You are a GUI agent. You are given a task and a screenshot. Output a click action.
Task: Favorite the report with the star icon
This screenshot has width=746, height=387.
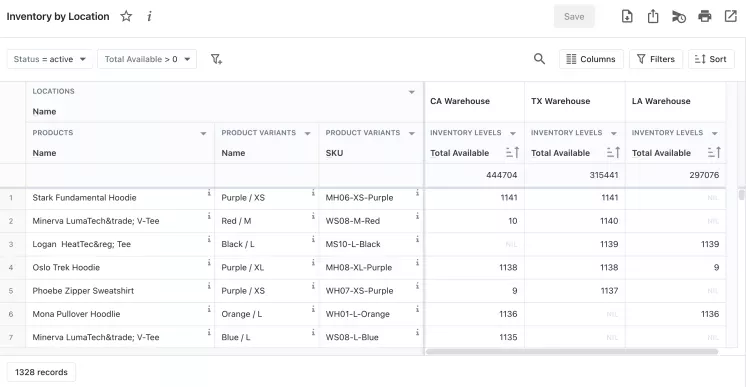tap(126, 16)
